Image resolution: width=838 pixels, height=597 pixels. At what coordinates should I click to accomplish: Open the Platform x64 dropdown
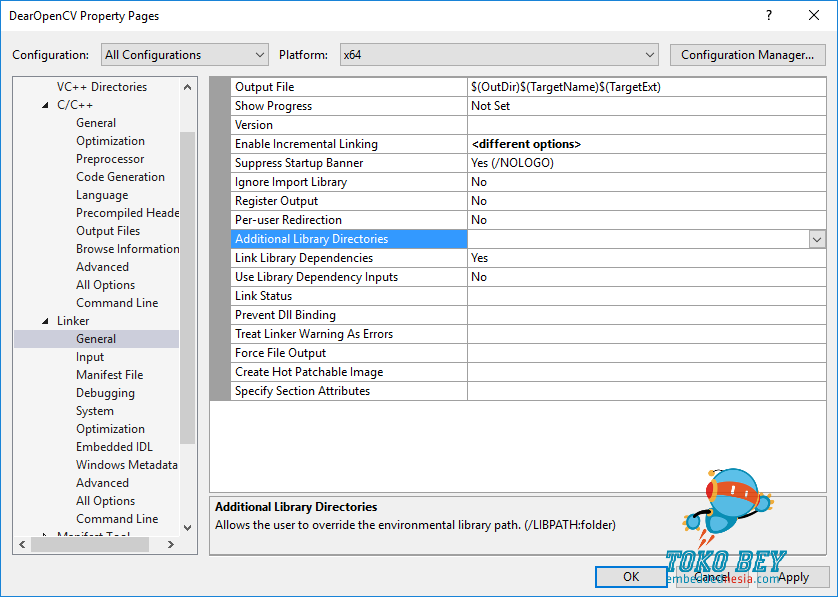[499, 55]
